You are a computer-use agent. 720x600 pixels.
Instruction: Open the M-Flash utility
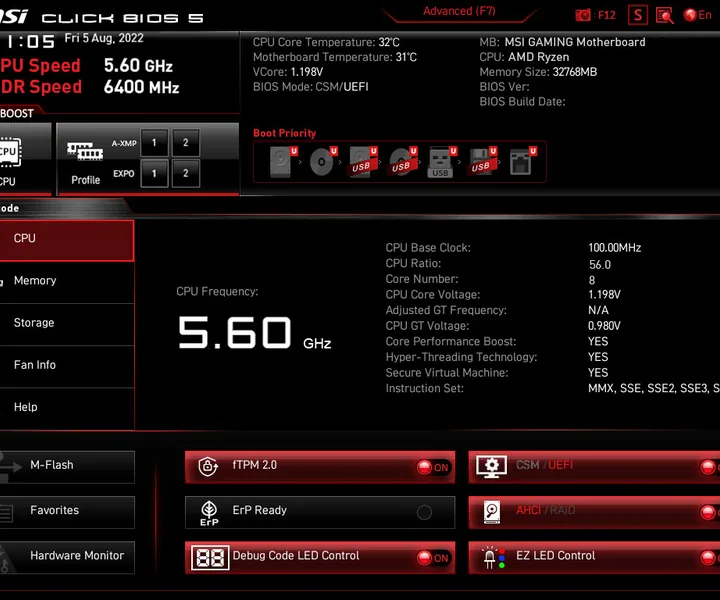(x=67, y=466)
